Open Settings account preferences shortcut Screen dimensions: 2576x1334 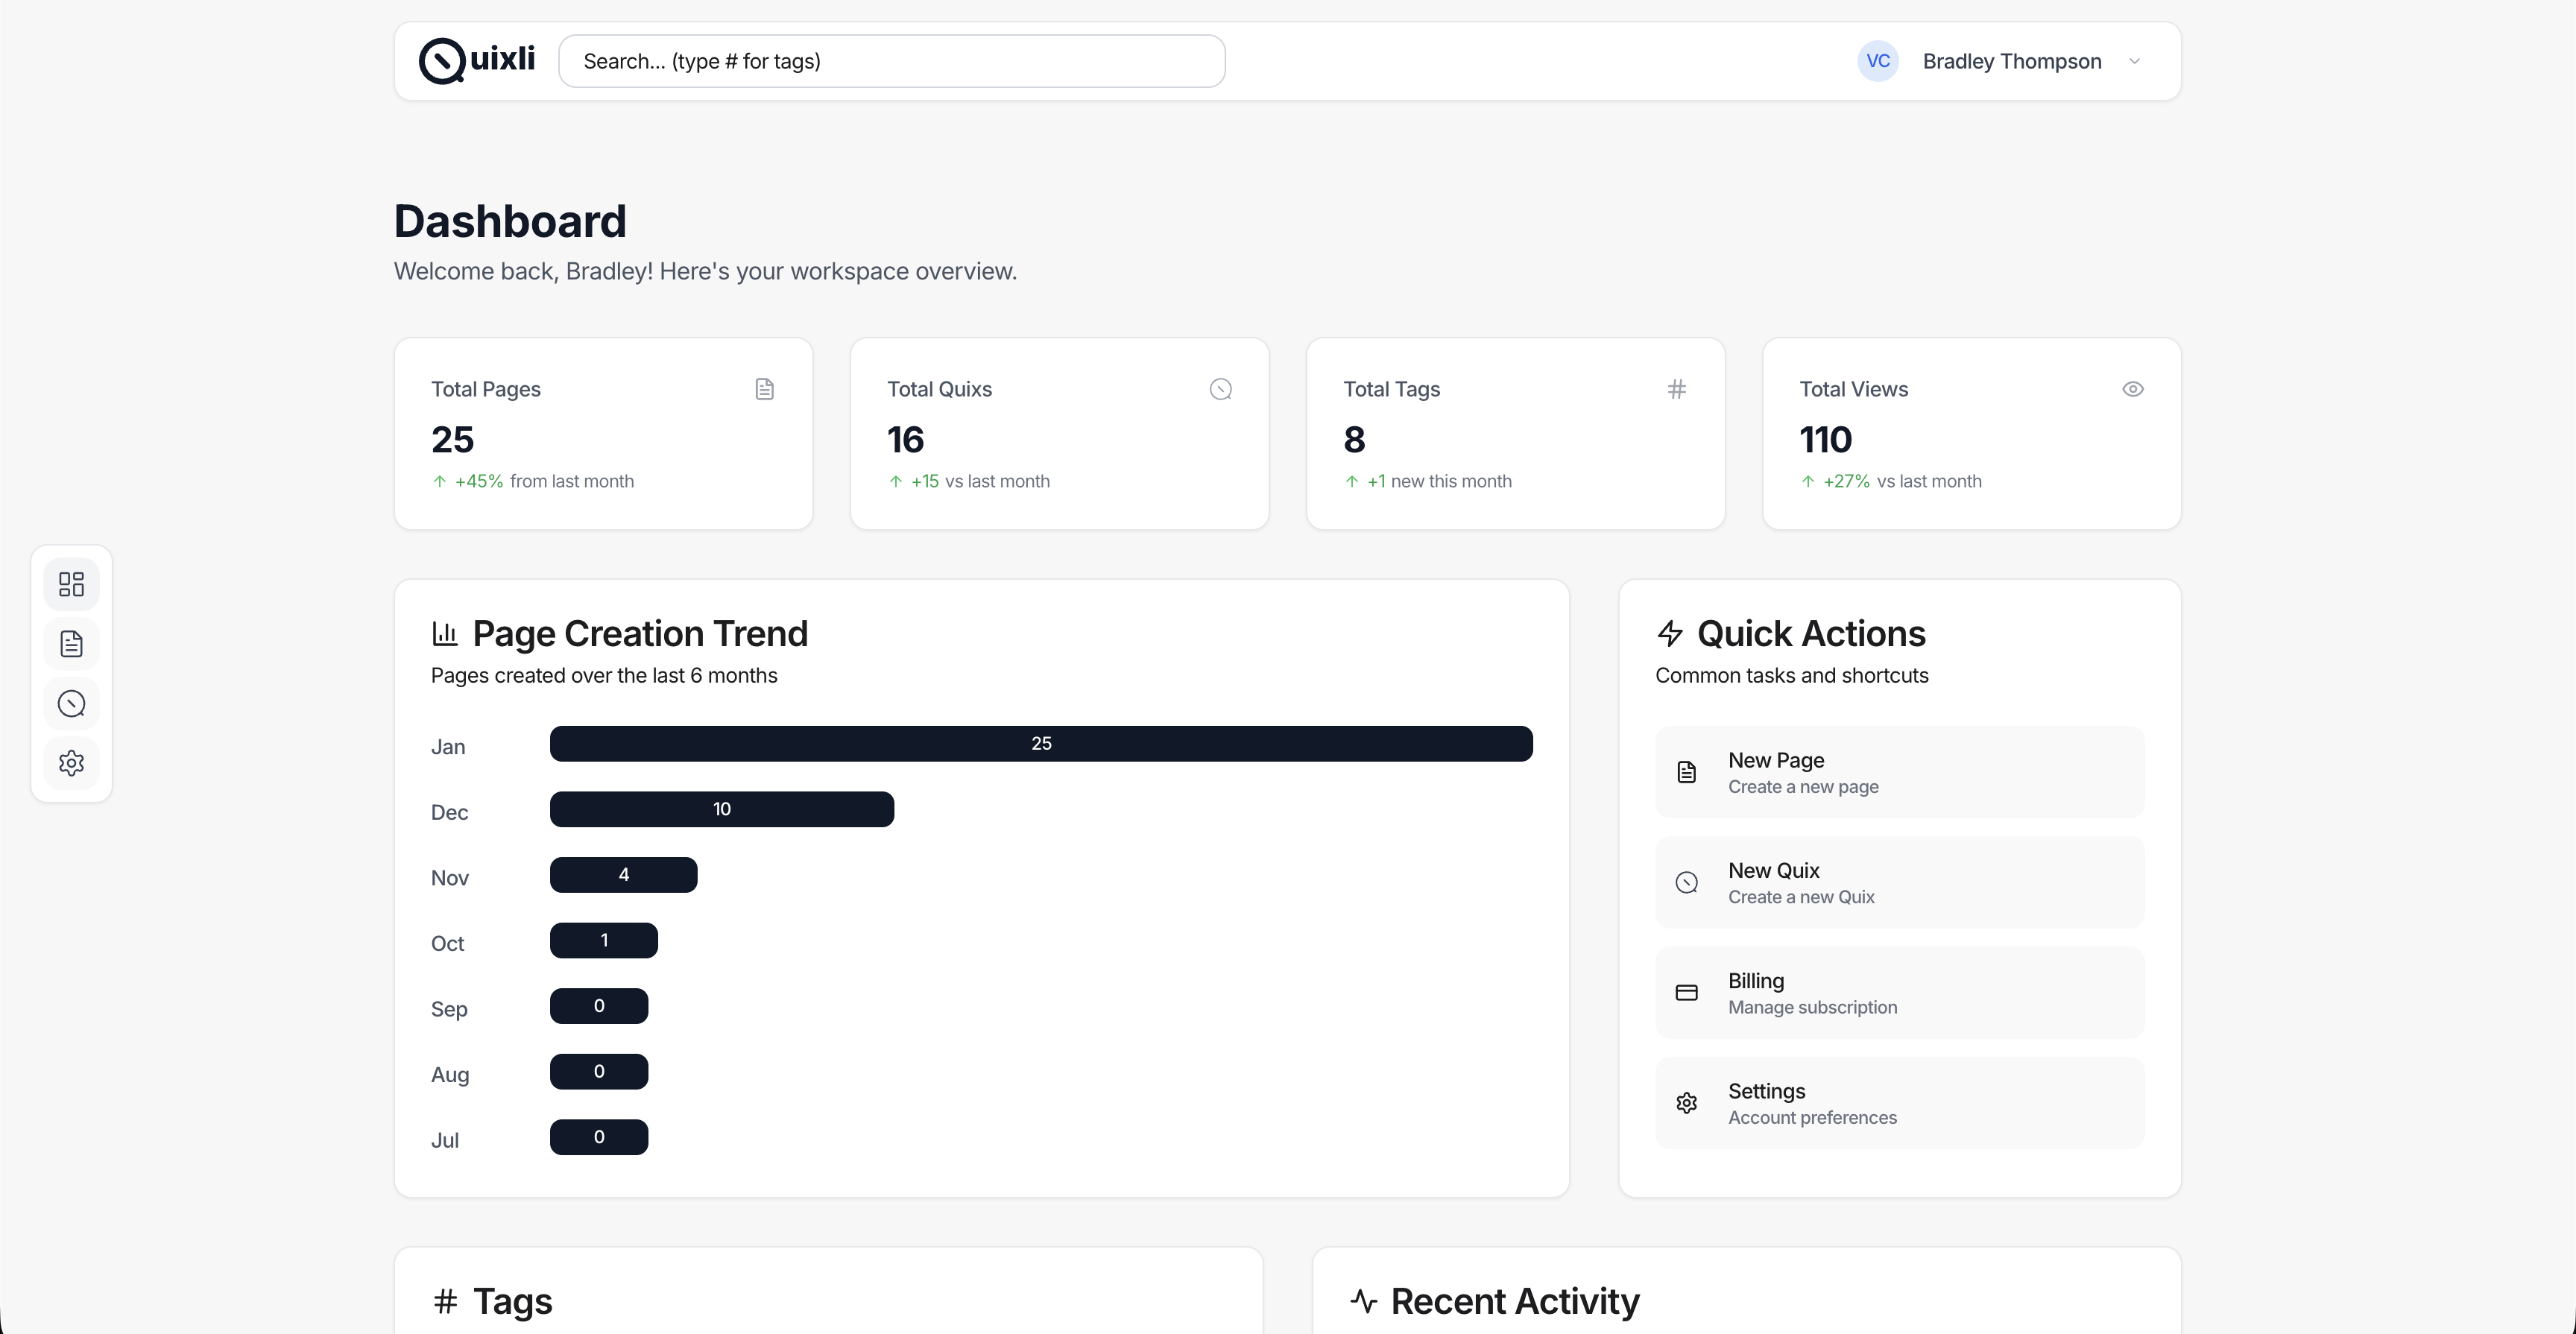click(1898, 1102)
